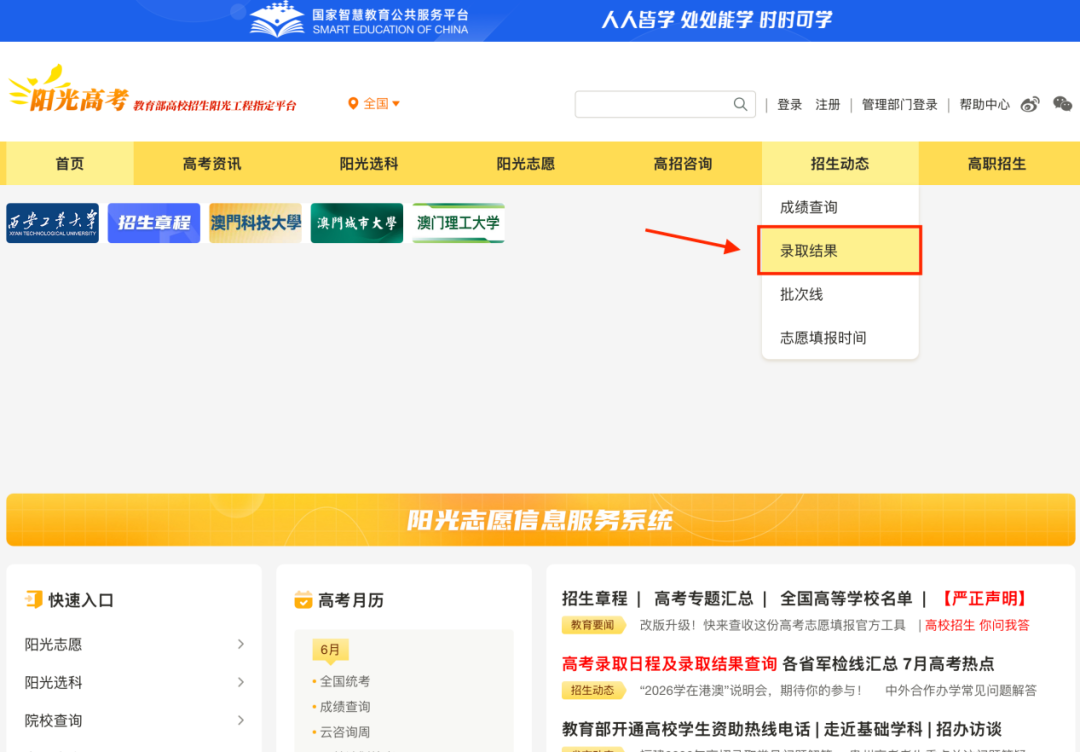The height and width of the screenshot is (752, 1080).
Task: Select 志愿填报时间 from the dropdown menu
Action: click(x=840, y=337)
